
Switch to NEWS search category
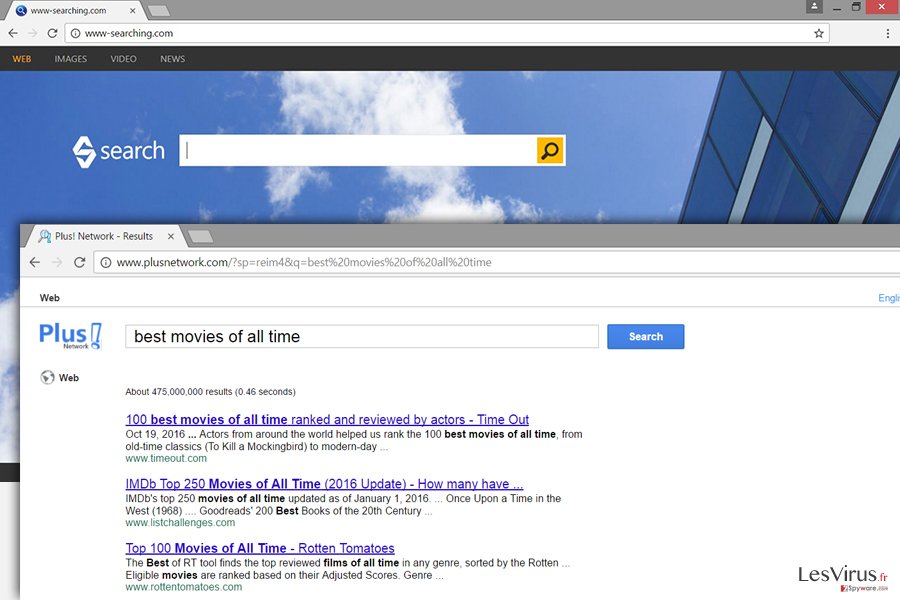click(172, 59)
